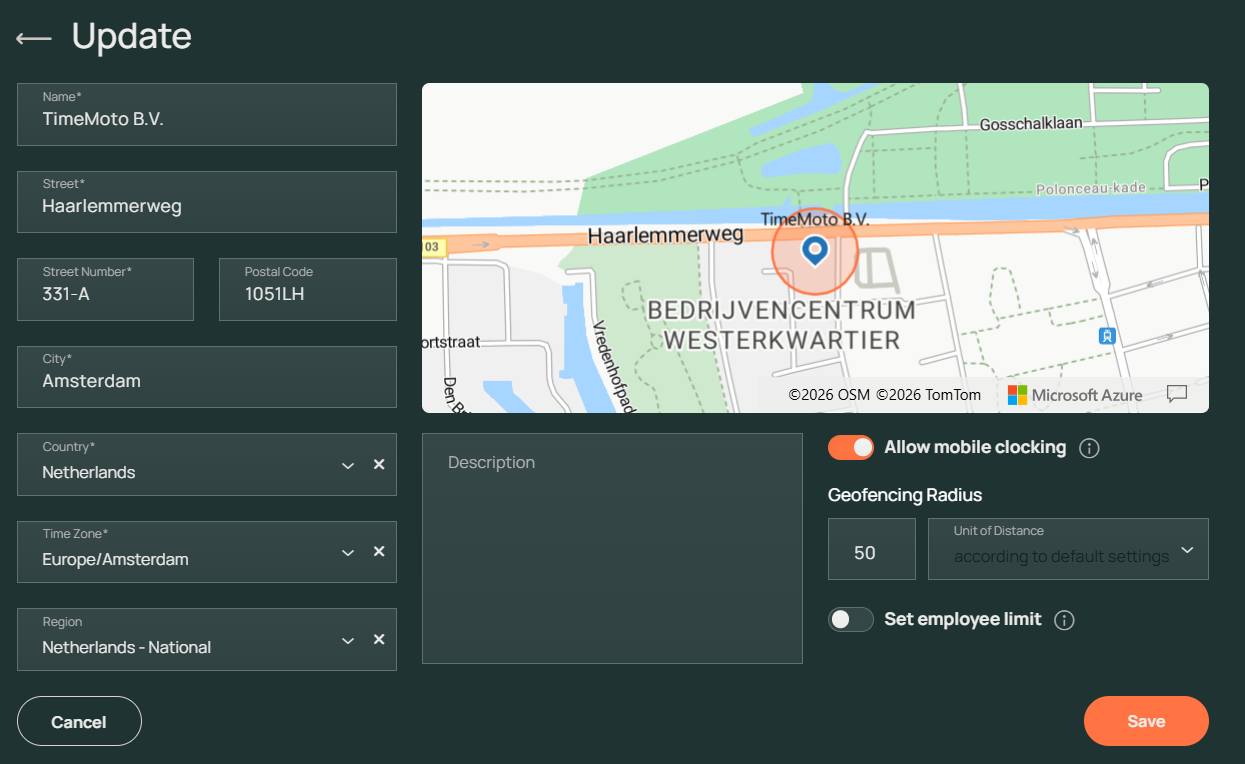Edit the Street field Haarlemmerweg
This screenshot has height=764, width=1245.
(x=207, y=202)
